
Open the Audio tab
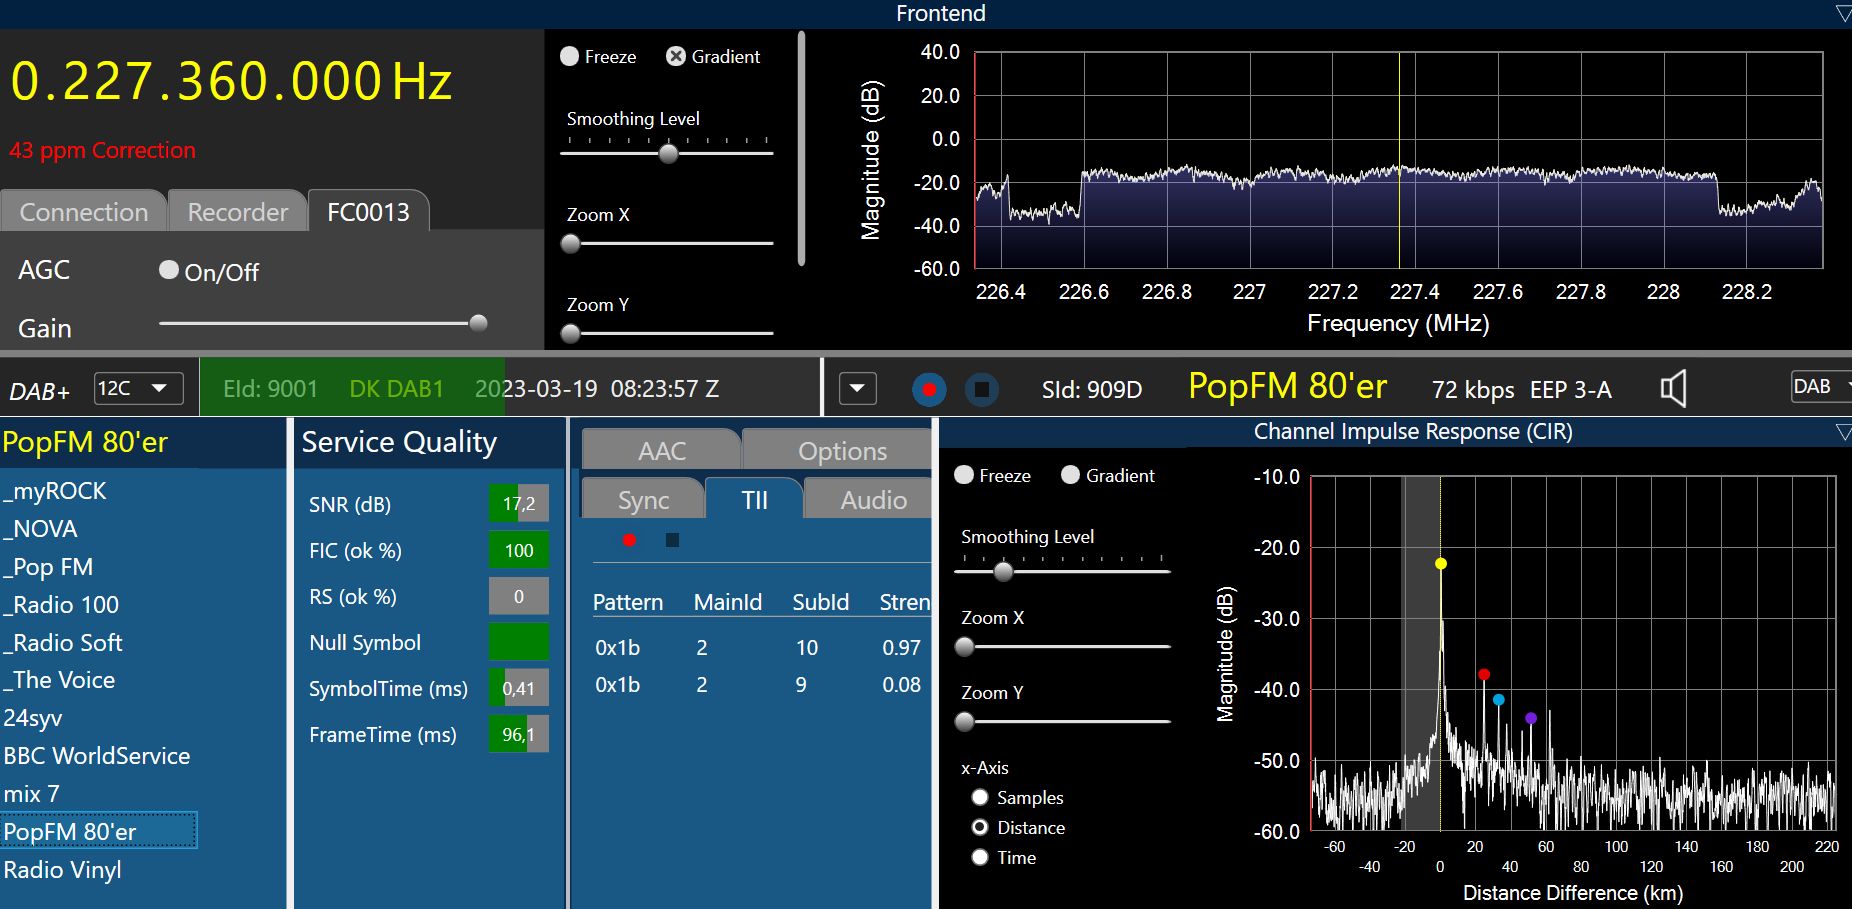(873, 500)
